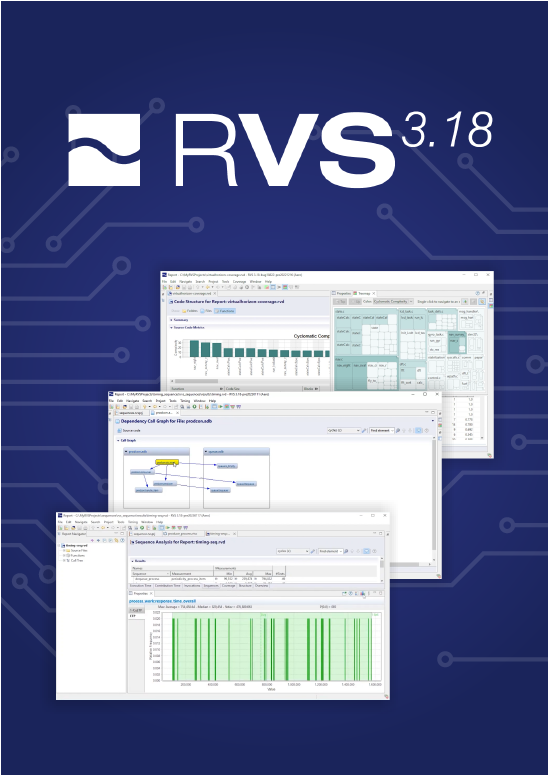The height and width of the screenshot is (775, 548).
Task: Select the sequences.rvsprj tab in call graph window
Action: click(x=130, y=412)
